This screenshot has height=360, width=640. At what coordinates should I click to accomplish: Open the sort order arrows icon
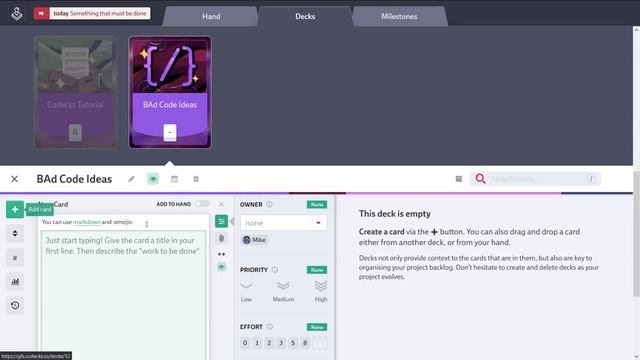[x=15, y=233]
